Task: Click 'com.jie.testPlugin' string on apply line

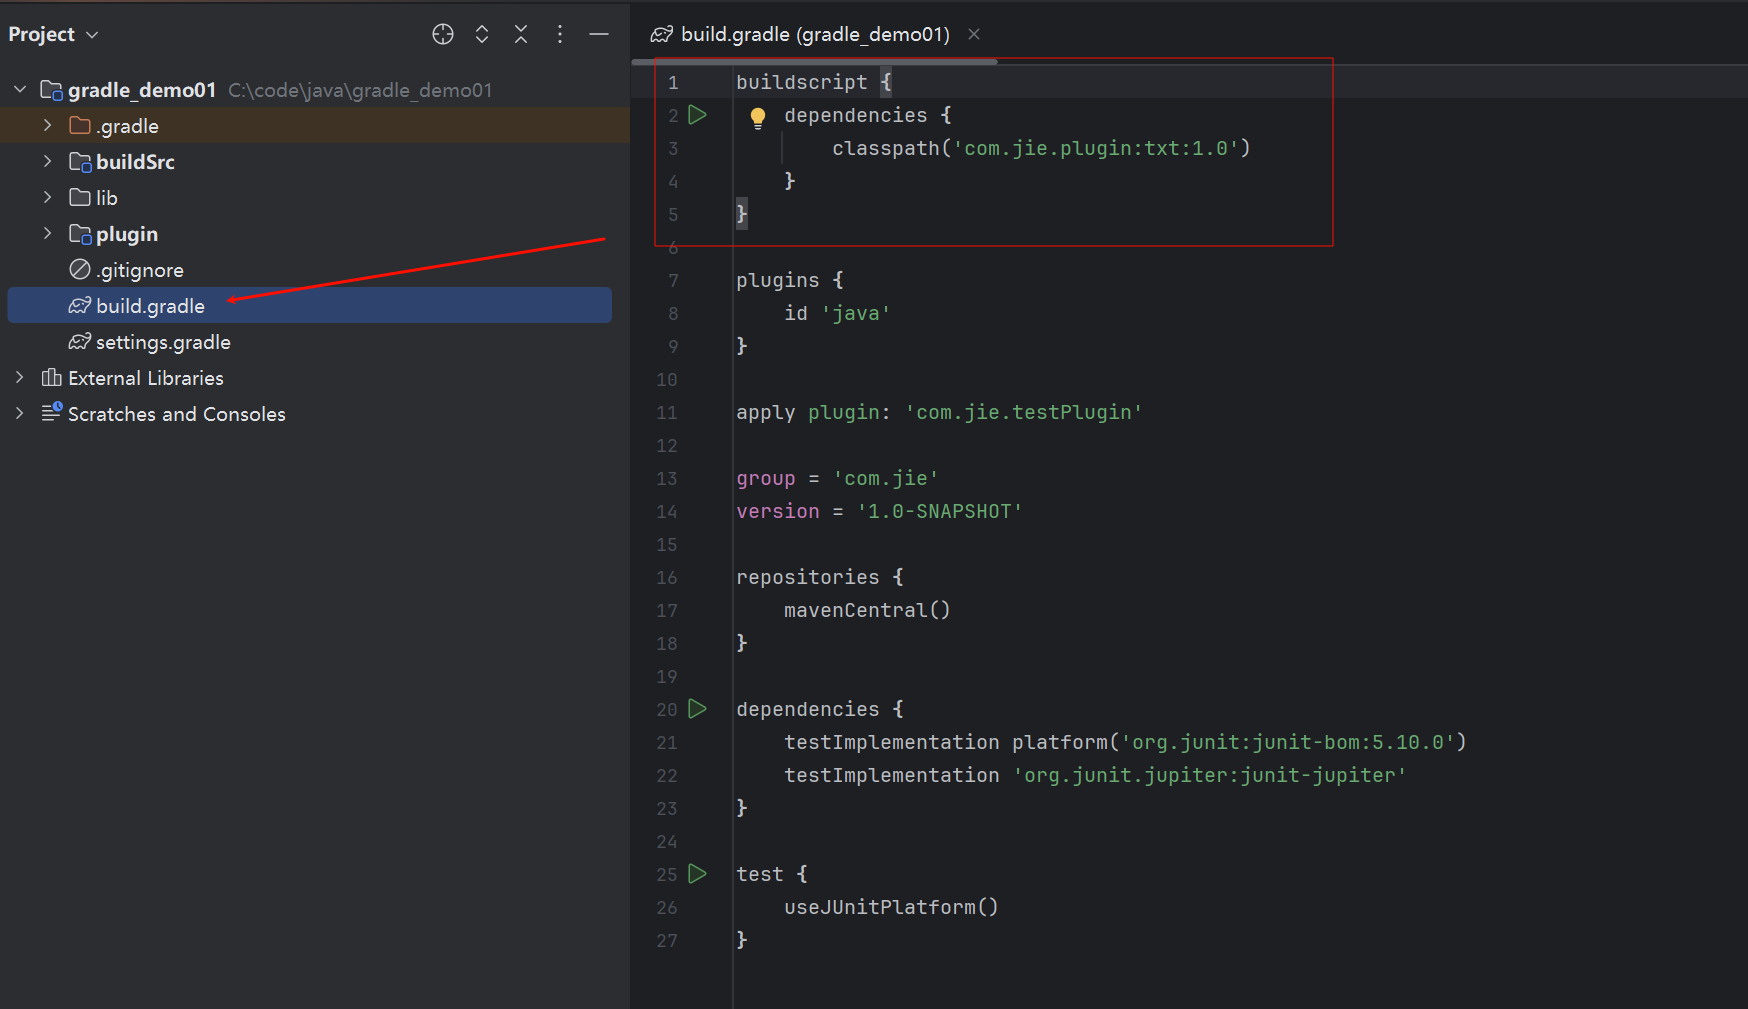Action: [x=1024, y=412]
